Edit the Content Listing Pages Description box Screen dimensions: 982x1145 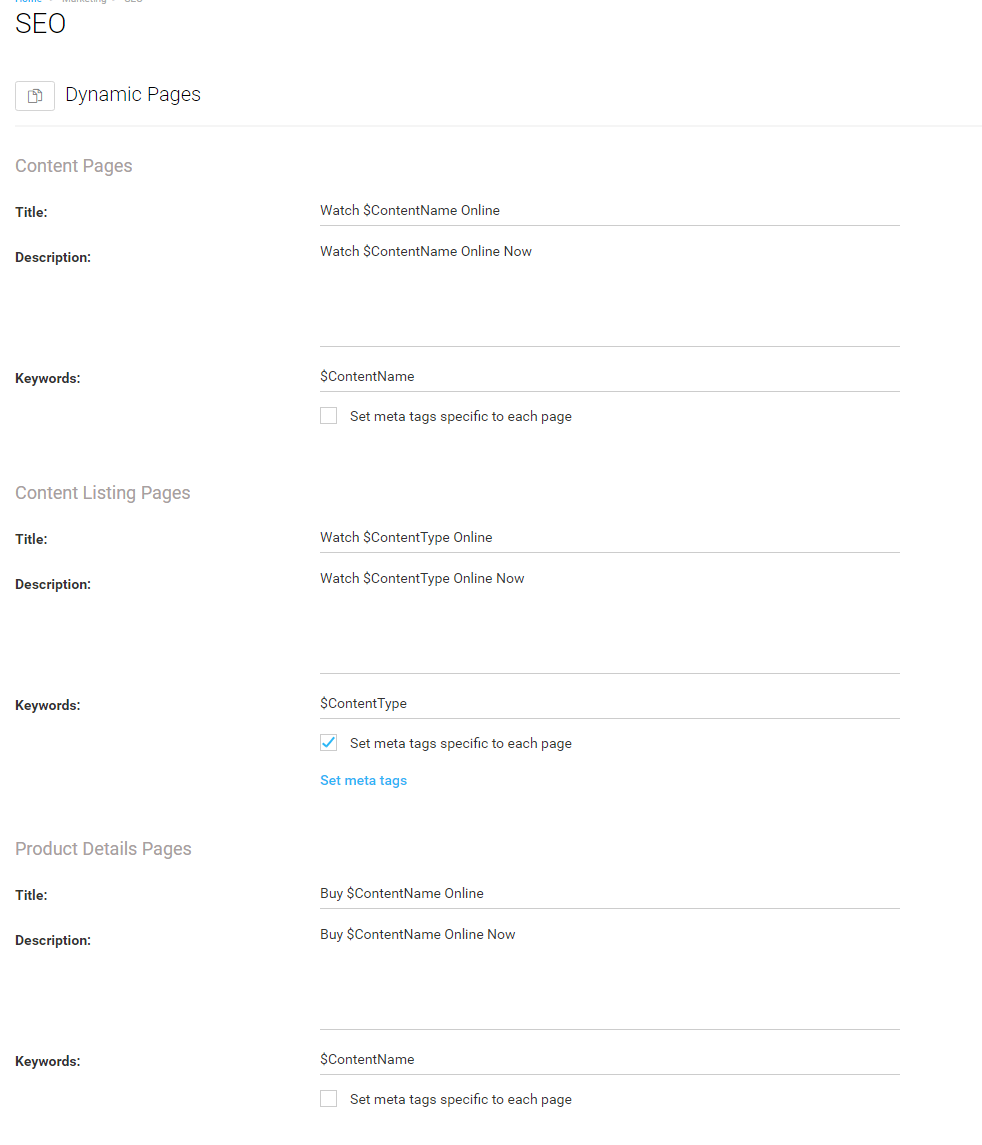610,620
